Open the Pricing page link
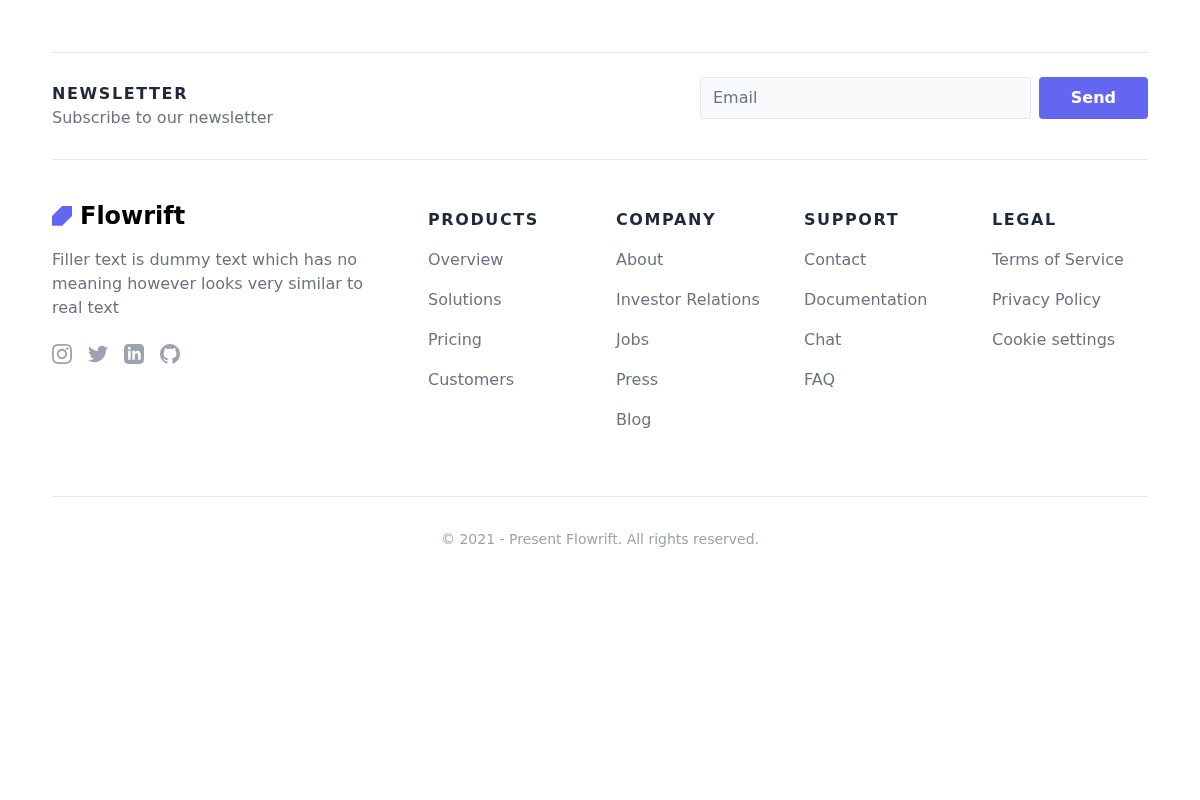The width and height of the screenshot is (1200, 800). coord(454,339)
